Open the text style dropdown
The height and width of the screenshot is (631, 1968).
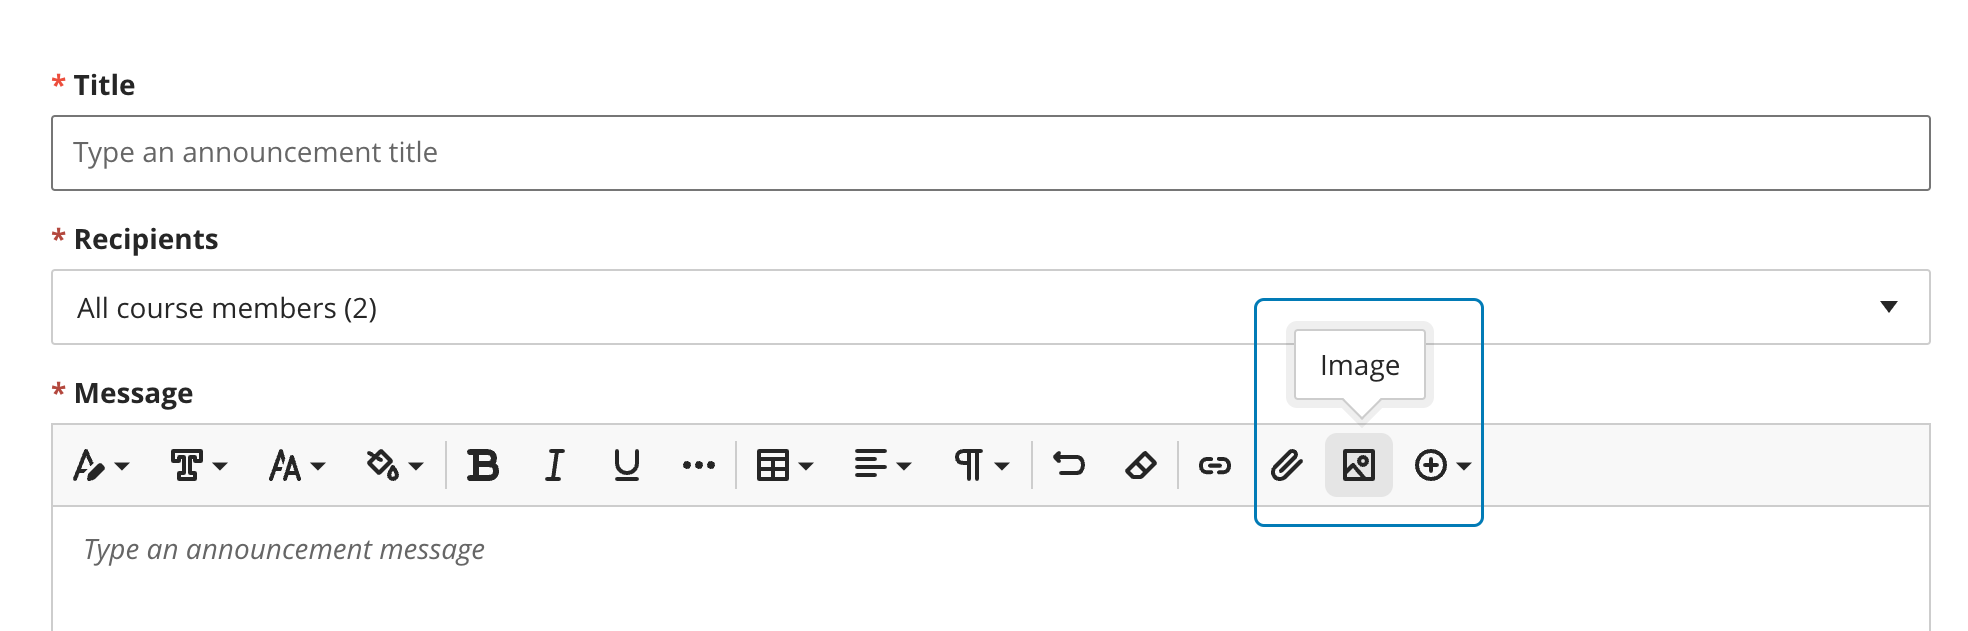pos(101,465)
